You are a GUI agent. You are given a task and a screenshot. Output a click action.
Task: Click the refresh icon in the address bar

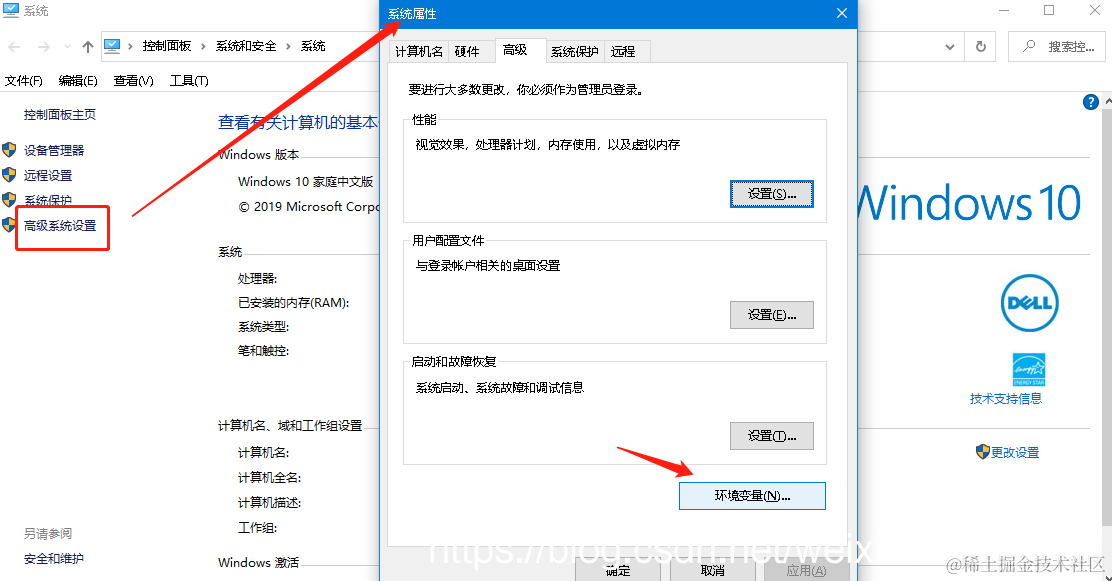click(x=981, y=46)
